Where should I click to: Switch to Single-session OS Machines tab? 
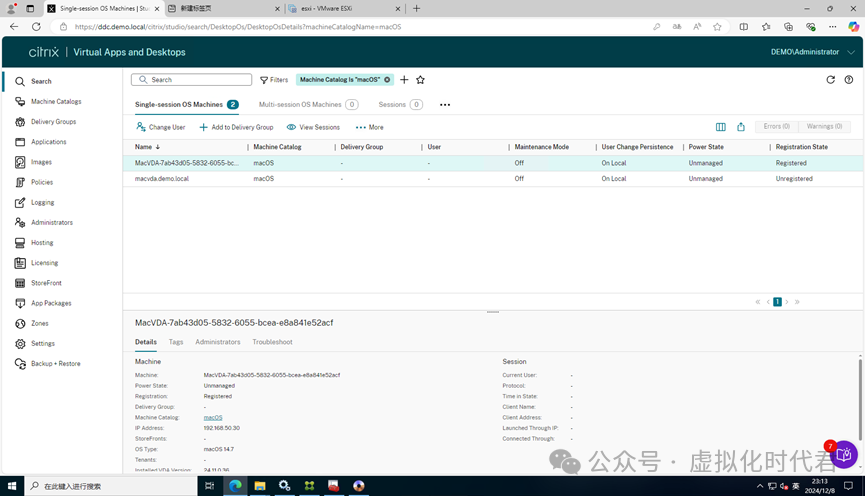pos(186,104)
